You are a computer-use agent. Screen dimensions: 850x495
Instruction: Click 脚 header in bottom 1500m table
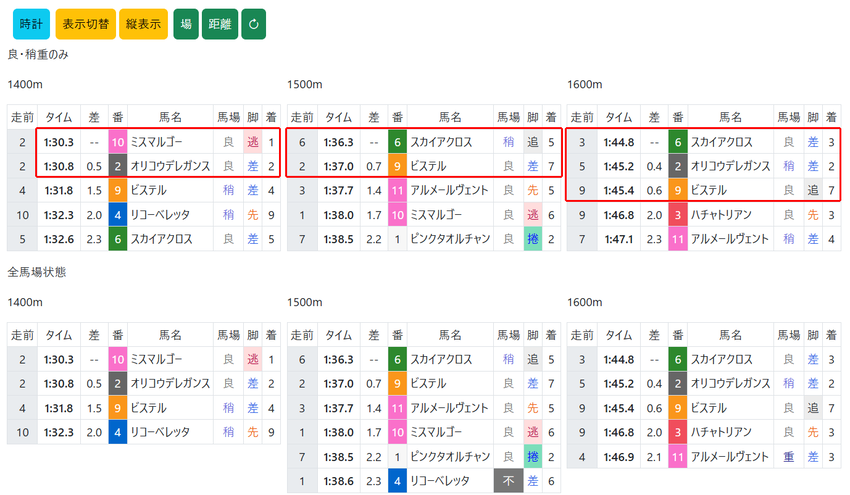(533, 335)
